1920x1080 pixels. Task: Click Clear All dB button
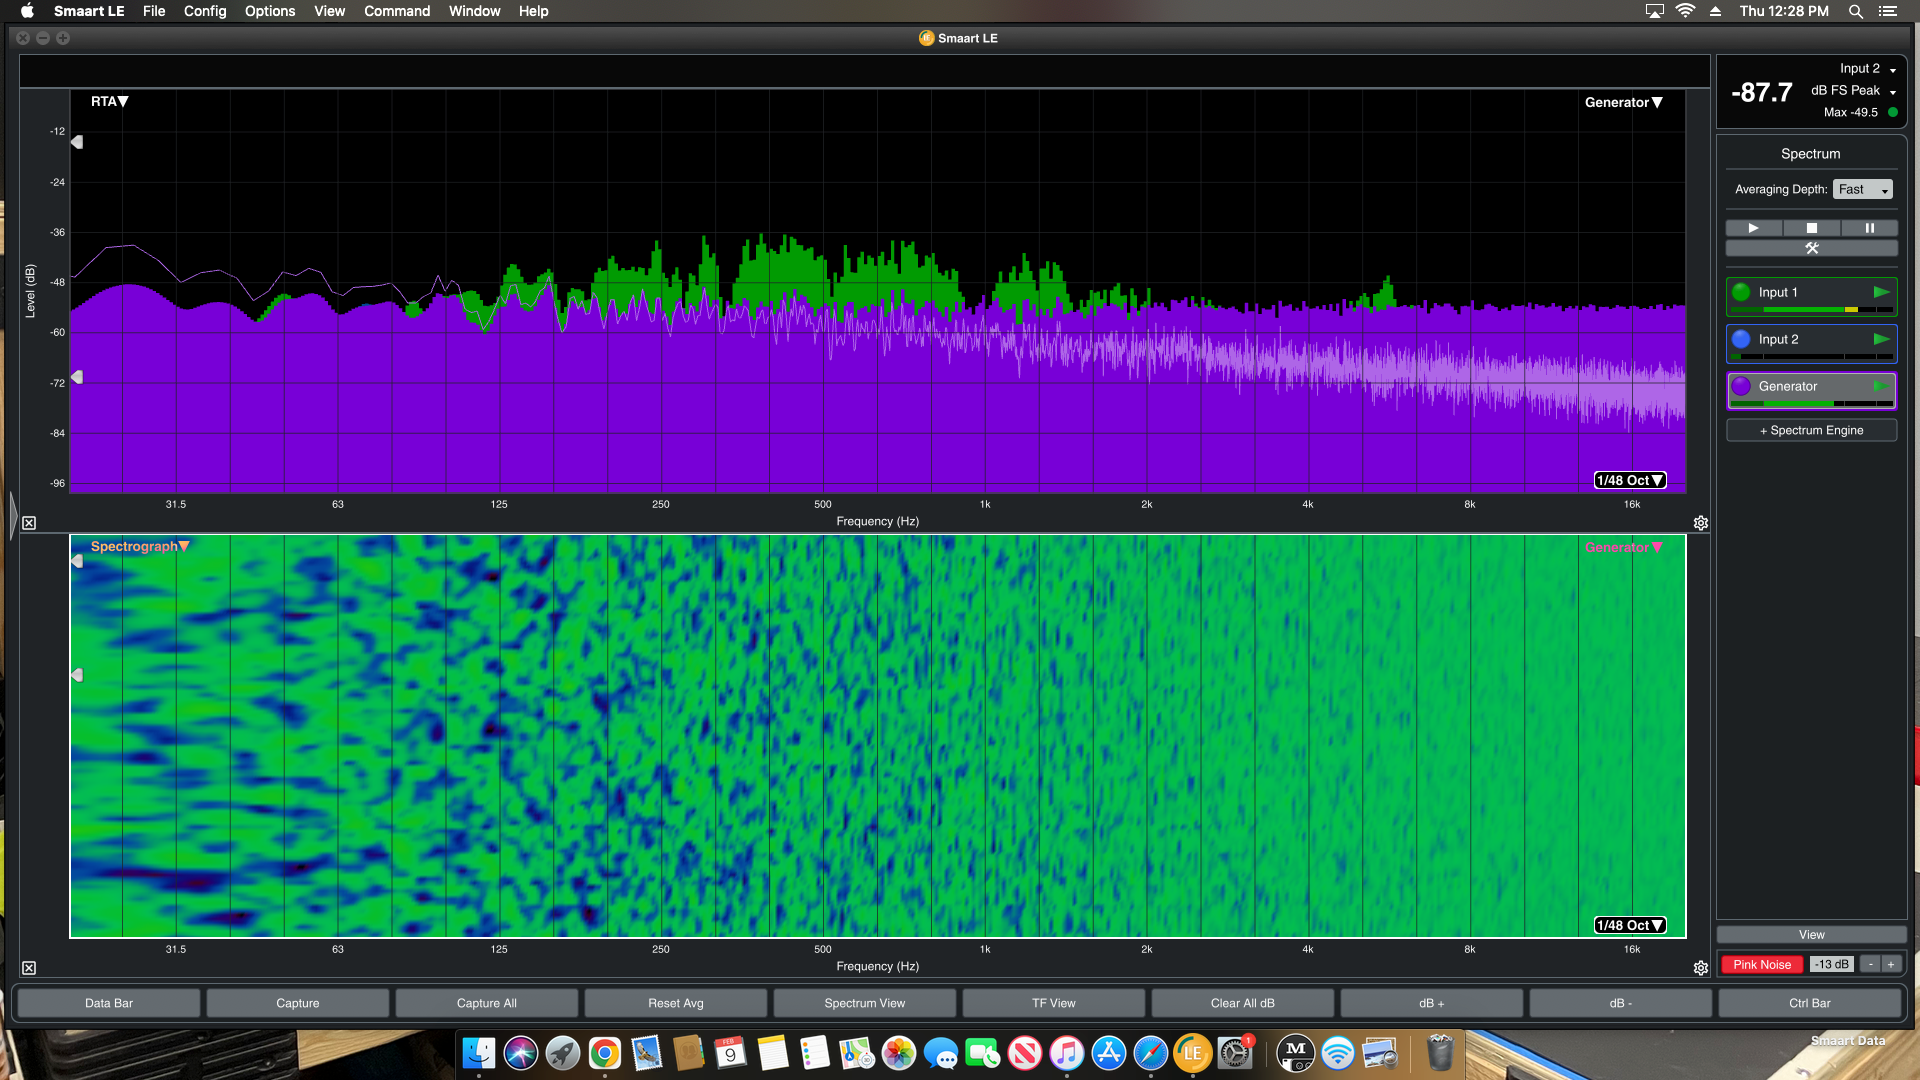(x=1243, y=1003)
